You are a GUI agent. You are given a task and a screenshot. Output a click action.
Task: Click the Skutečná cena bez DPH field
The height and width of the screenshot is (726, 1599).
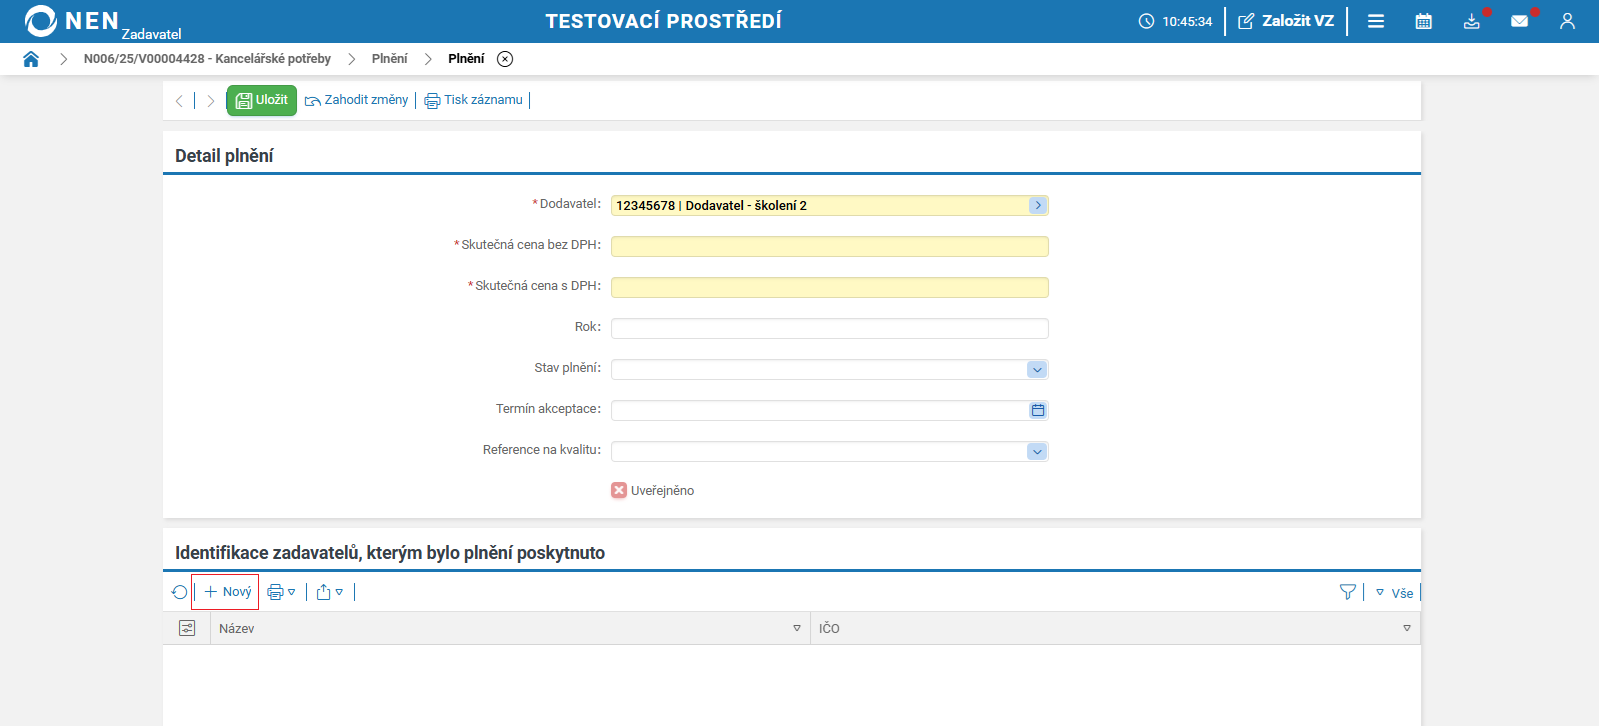(x=830, y=246)
